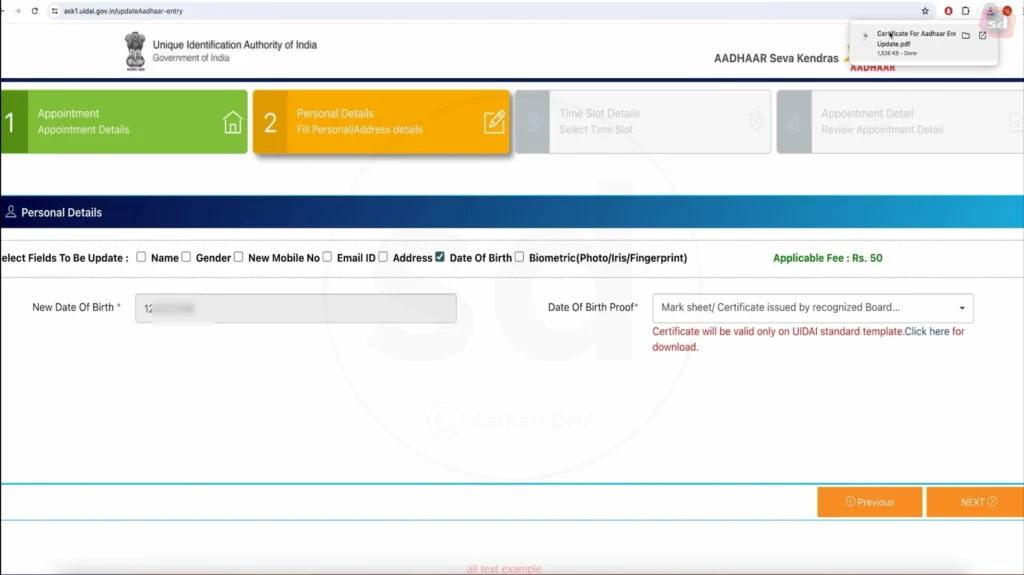Select the Biometric (Photo/Iris/Fingerprint) checkbox

pos(519,257)
